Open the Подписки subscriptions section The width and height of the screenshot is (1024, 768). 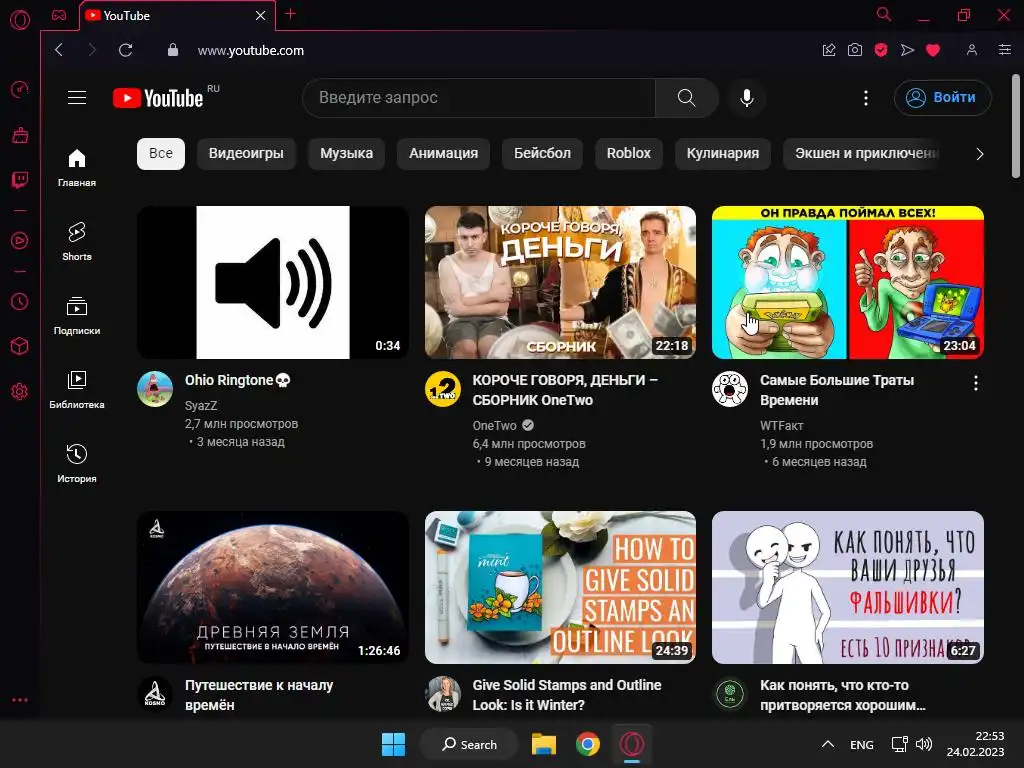77,315
